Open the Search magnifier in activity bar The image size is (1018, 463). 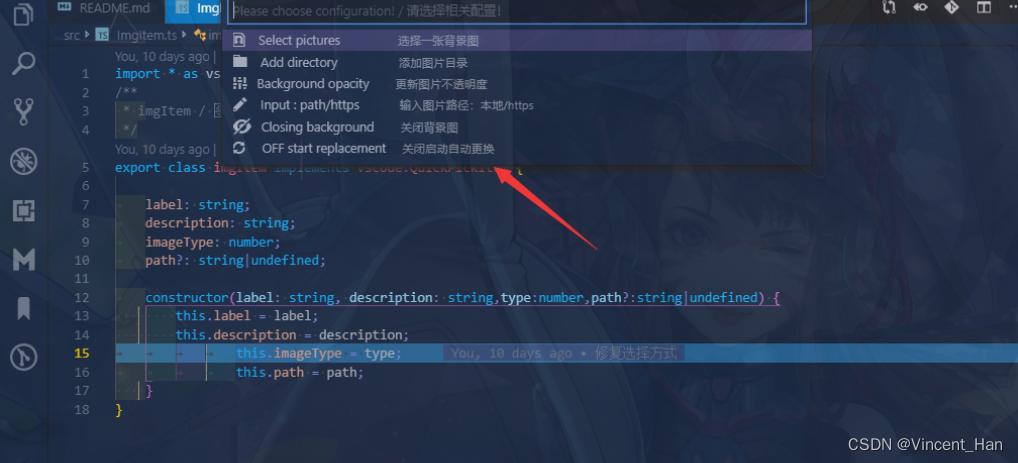[24, 64]
